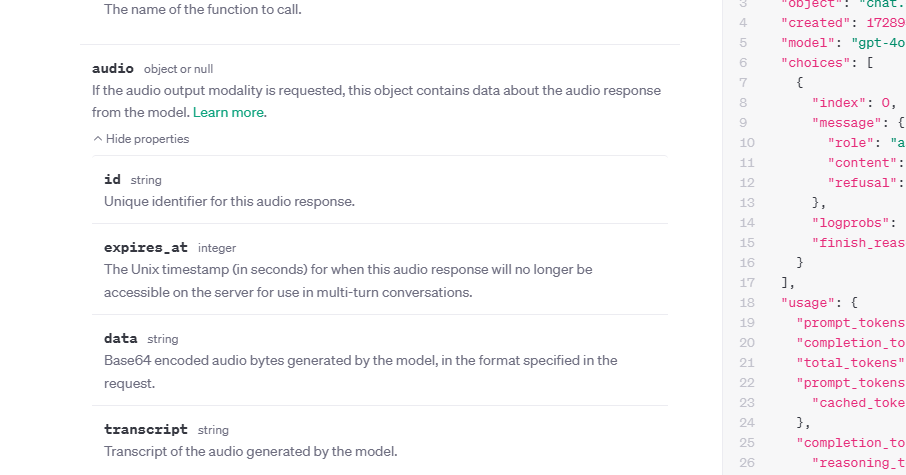Select the transcript property name
This screenshot has width=906, height=475.
pos(146,430)
